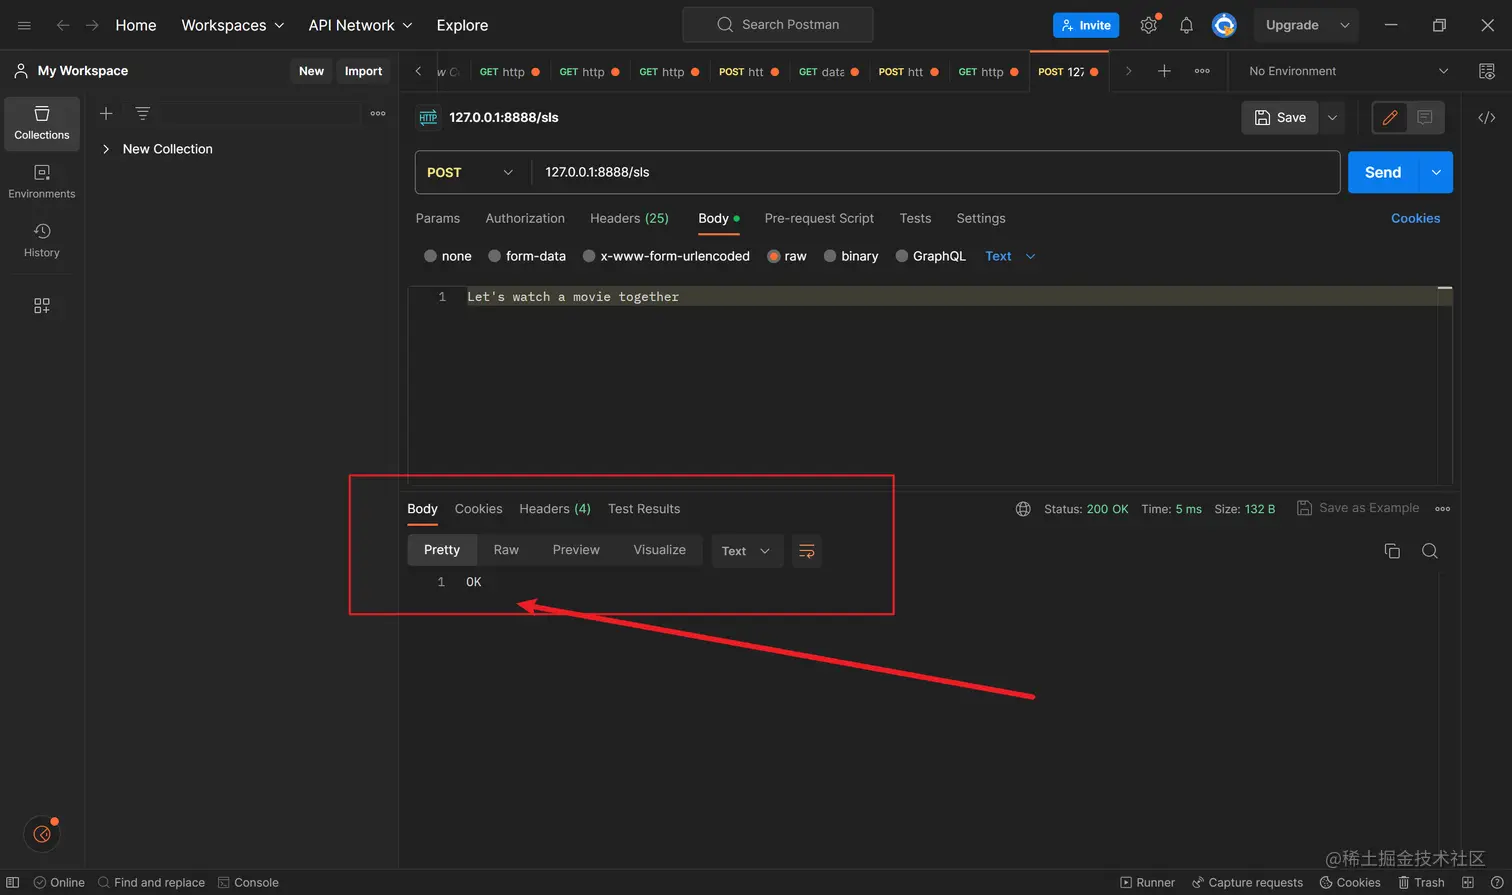
Task: Toggle line wrap in response
Action: click(807, 551)
